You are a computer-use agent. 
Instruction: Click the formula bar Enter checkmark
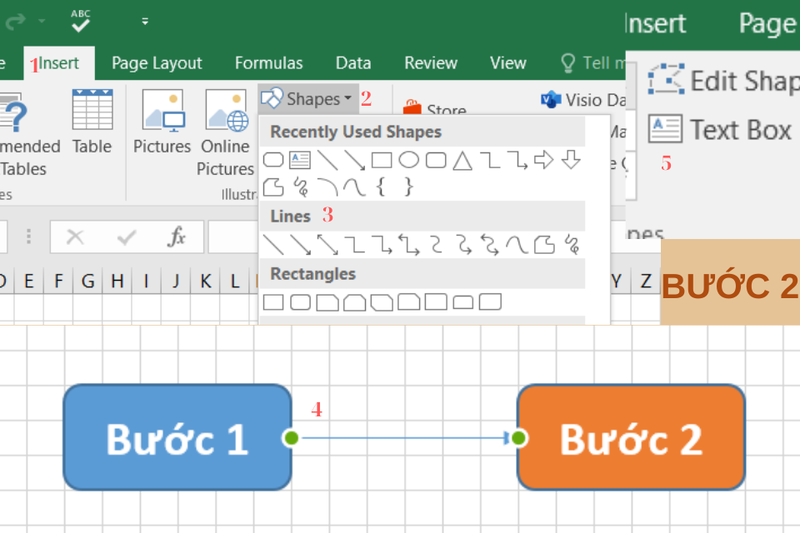click(126, 237)
